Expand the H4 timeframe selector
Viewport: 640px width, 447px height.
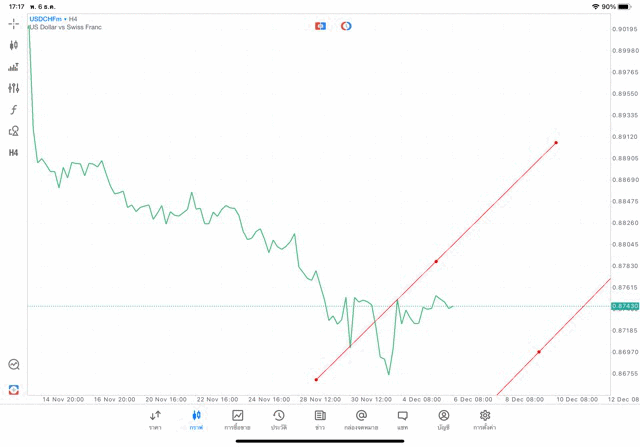14,153
